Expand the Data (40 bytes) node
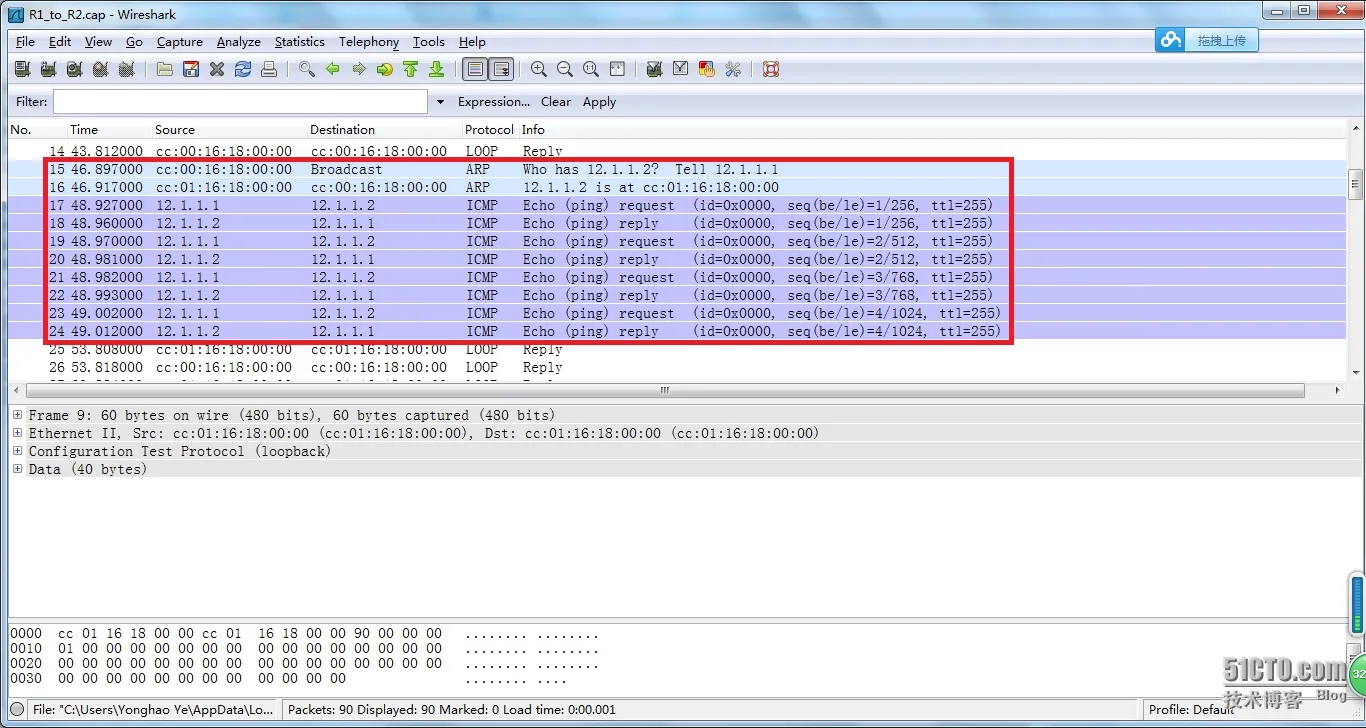This screenshot has height=728, width=1366. tap(18, 469)
